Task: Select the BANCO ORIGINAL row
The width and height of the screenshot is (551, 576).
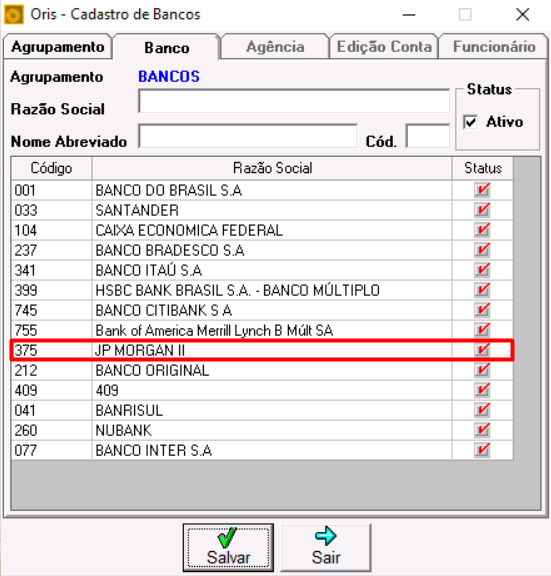Action: (262, 370)
